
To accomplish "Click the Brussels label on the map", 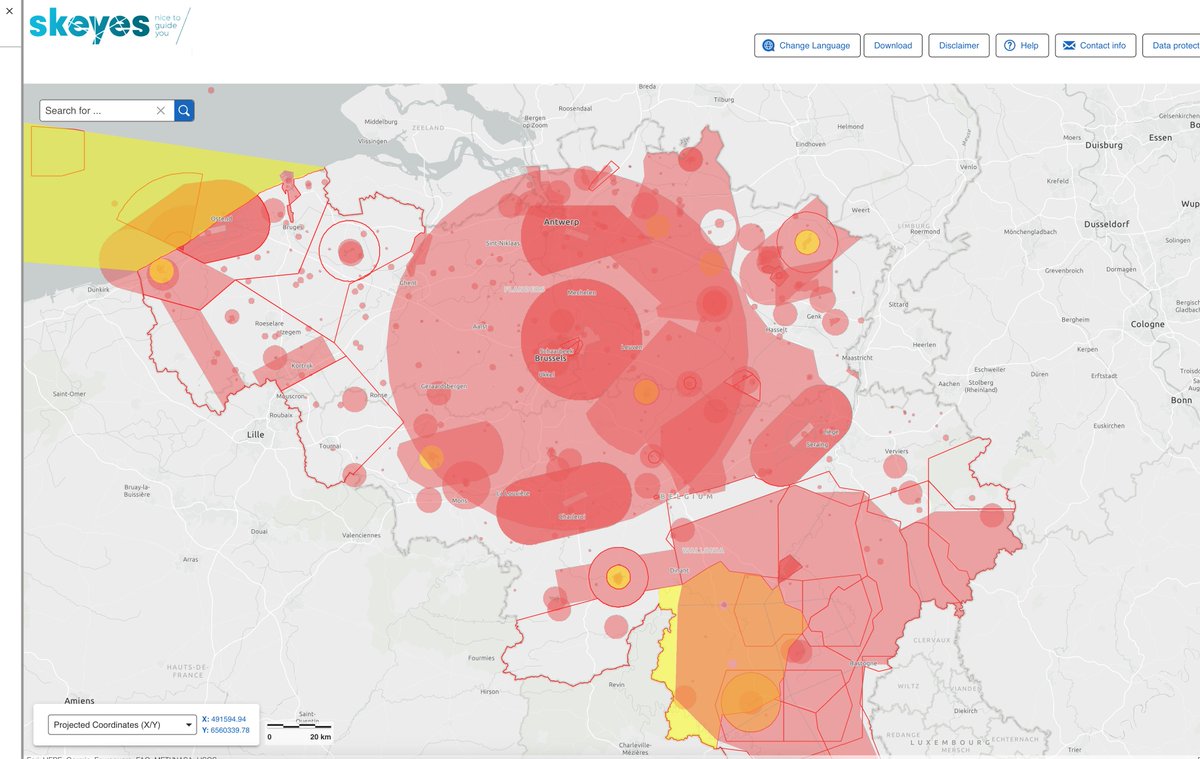I will [550, 358].
